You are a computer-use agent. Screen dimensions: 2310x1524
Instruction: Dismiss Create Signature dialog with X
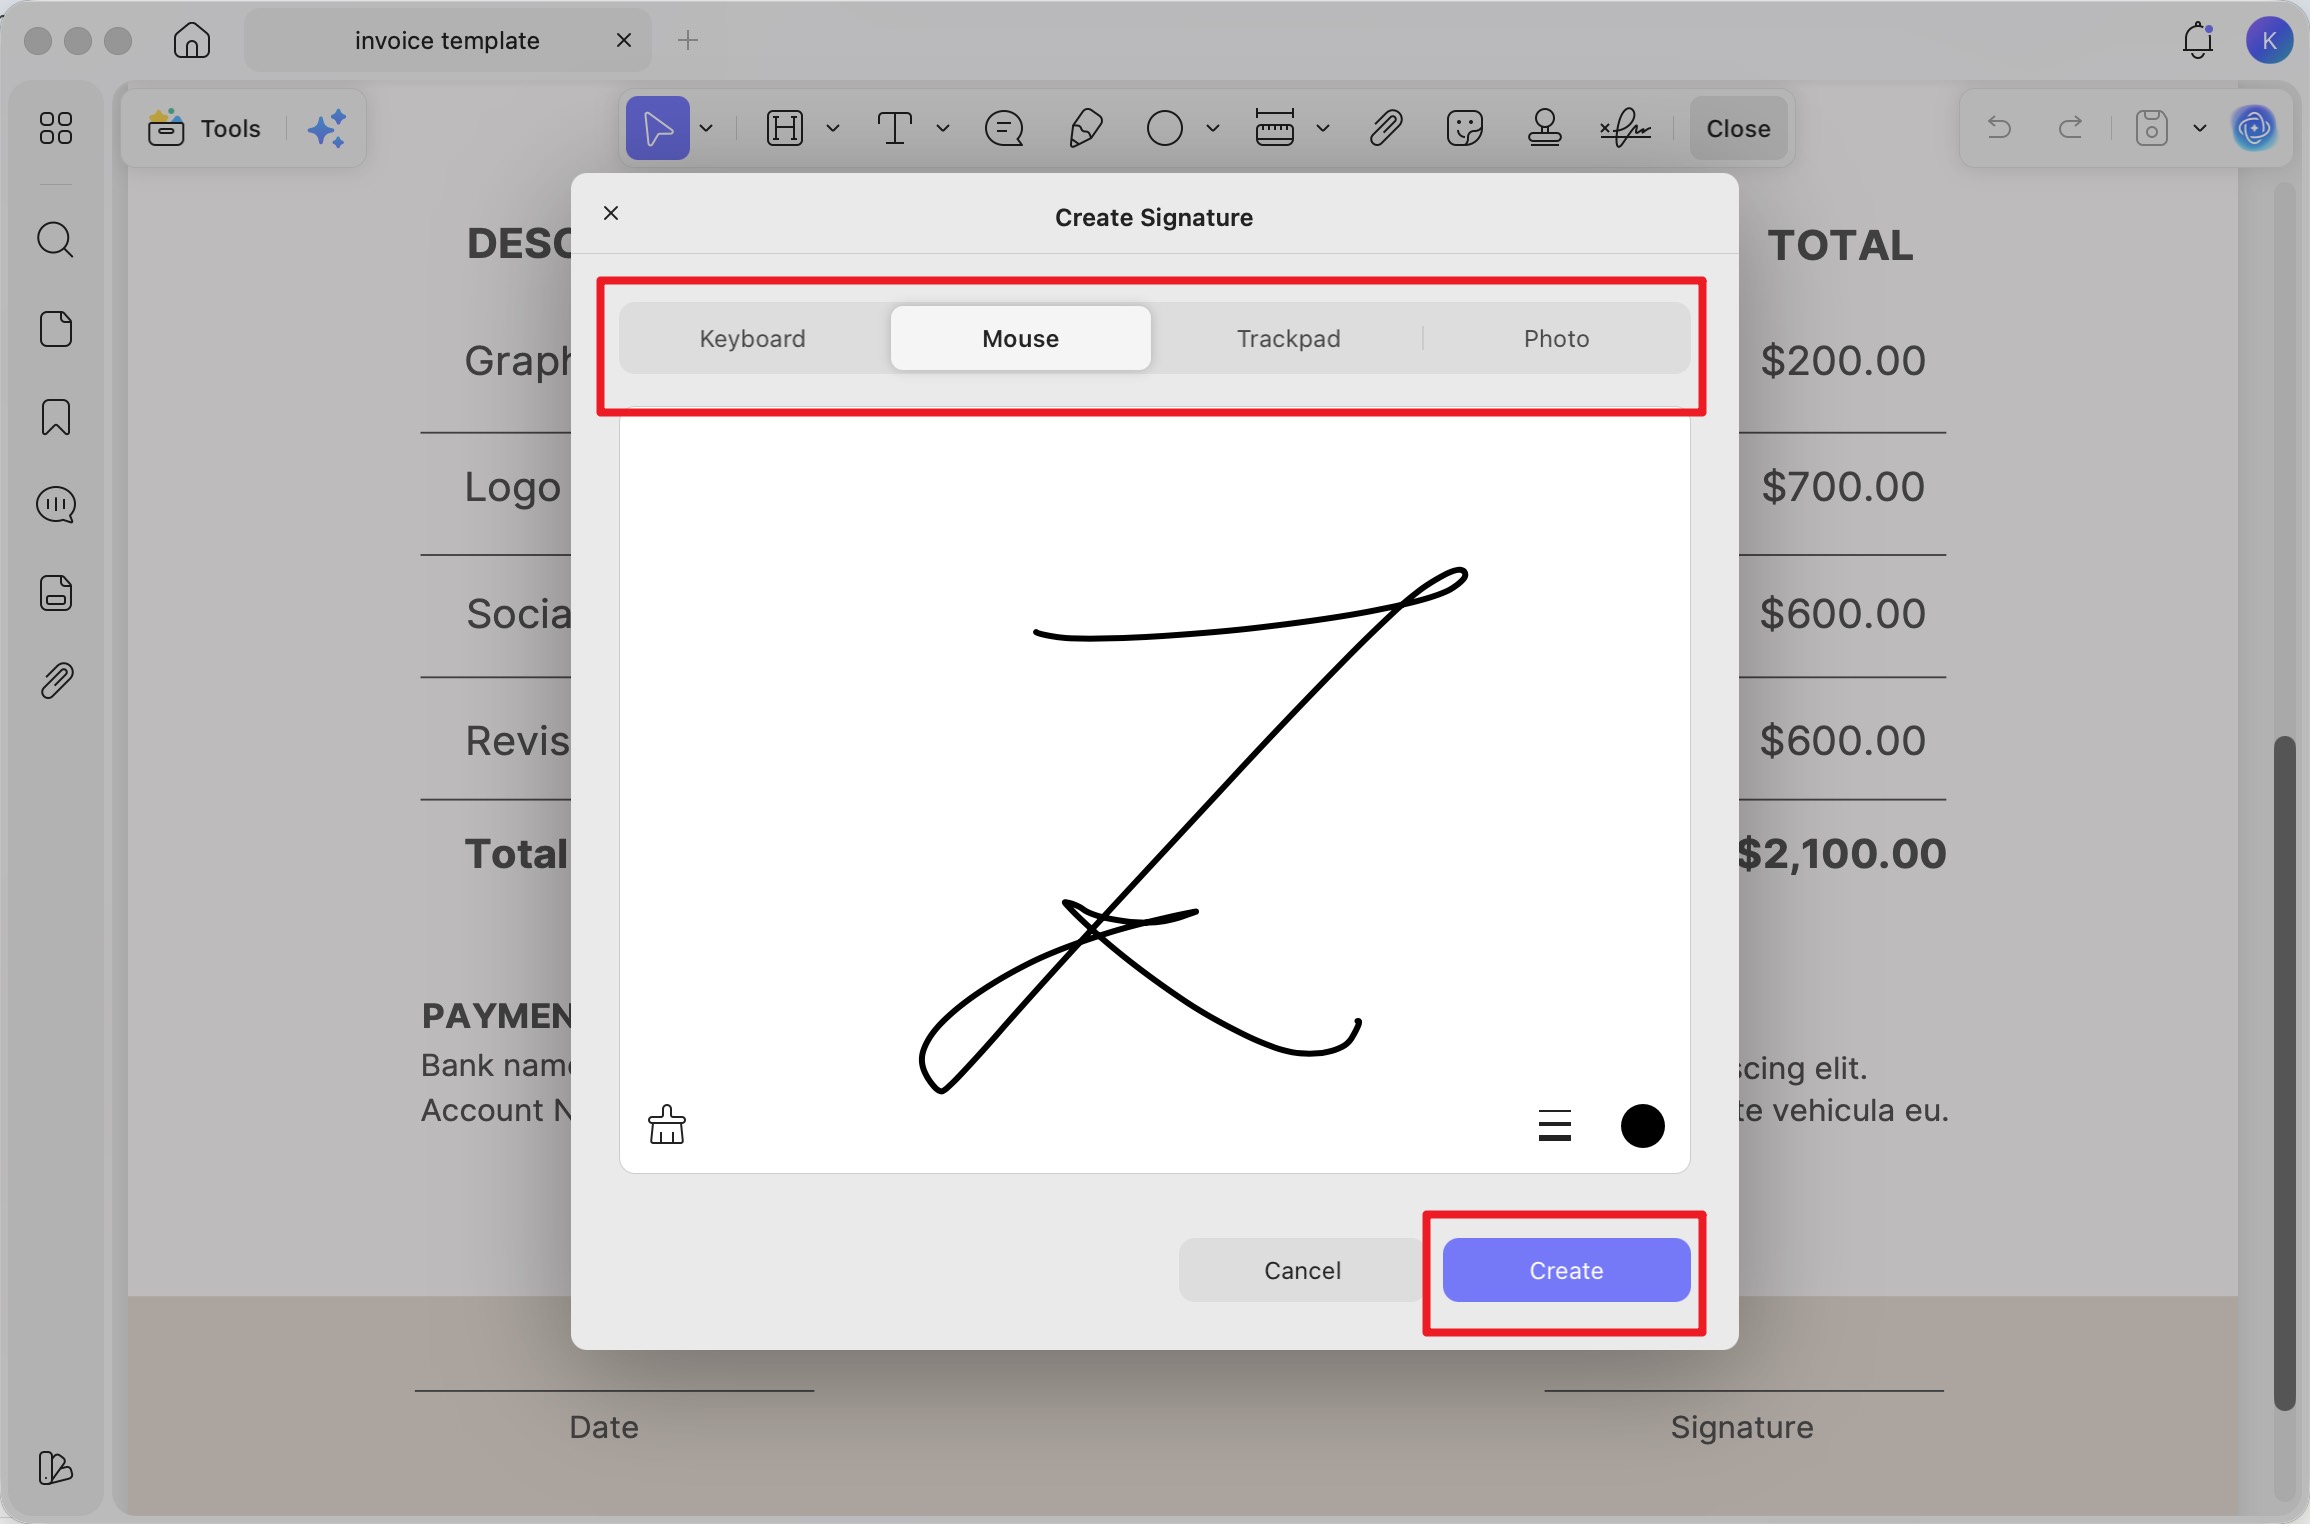[x=611, y=213]
